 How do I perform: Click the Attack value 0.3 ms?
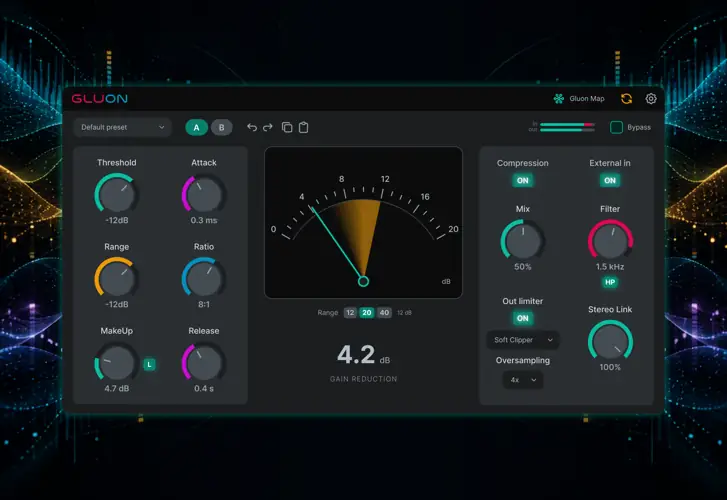[x=204, y=220]
